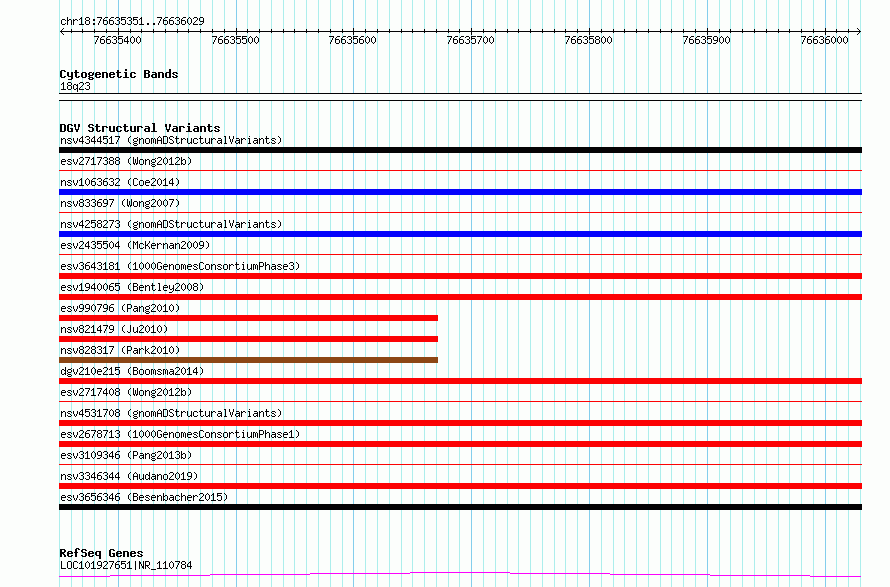890x587 pixels.
Task: Select variant label esv2435504 (McKernan2009)
Action: click(x=135, y=245)
